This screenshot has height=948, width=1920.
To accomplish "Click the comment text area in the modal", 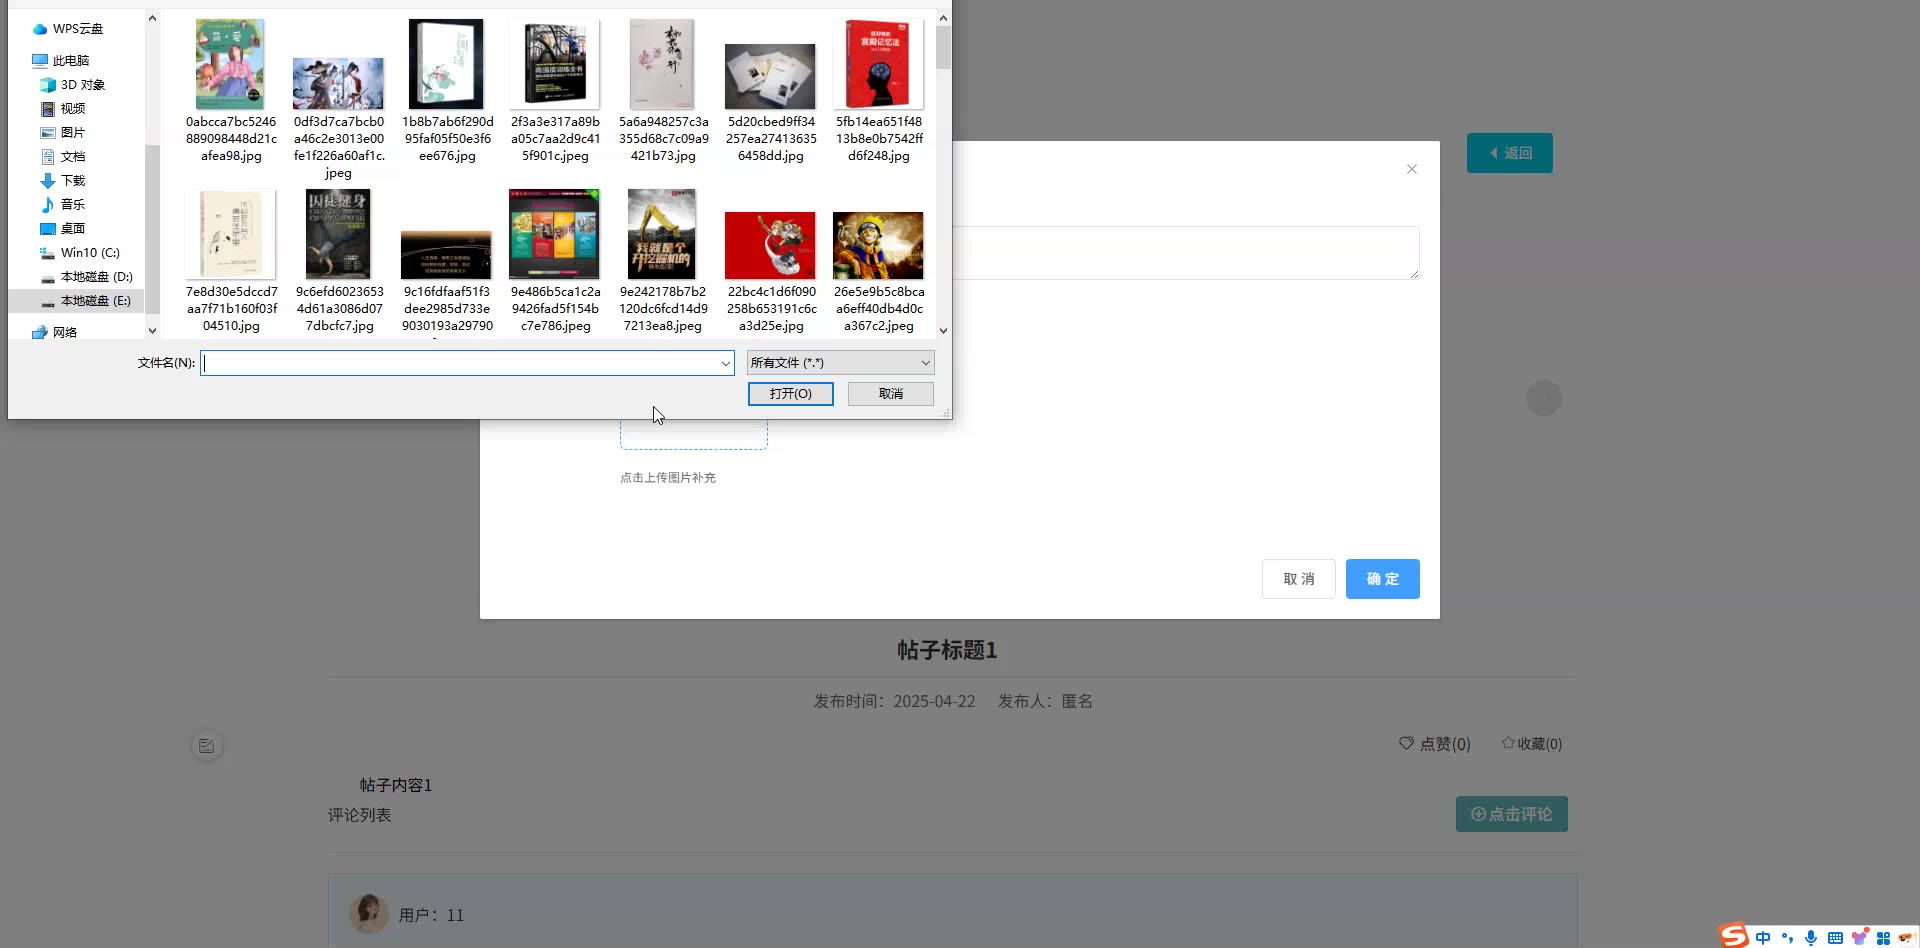I will click(1185, 253).
